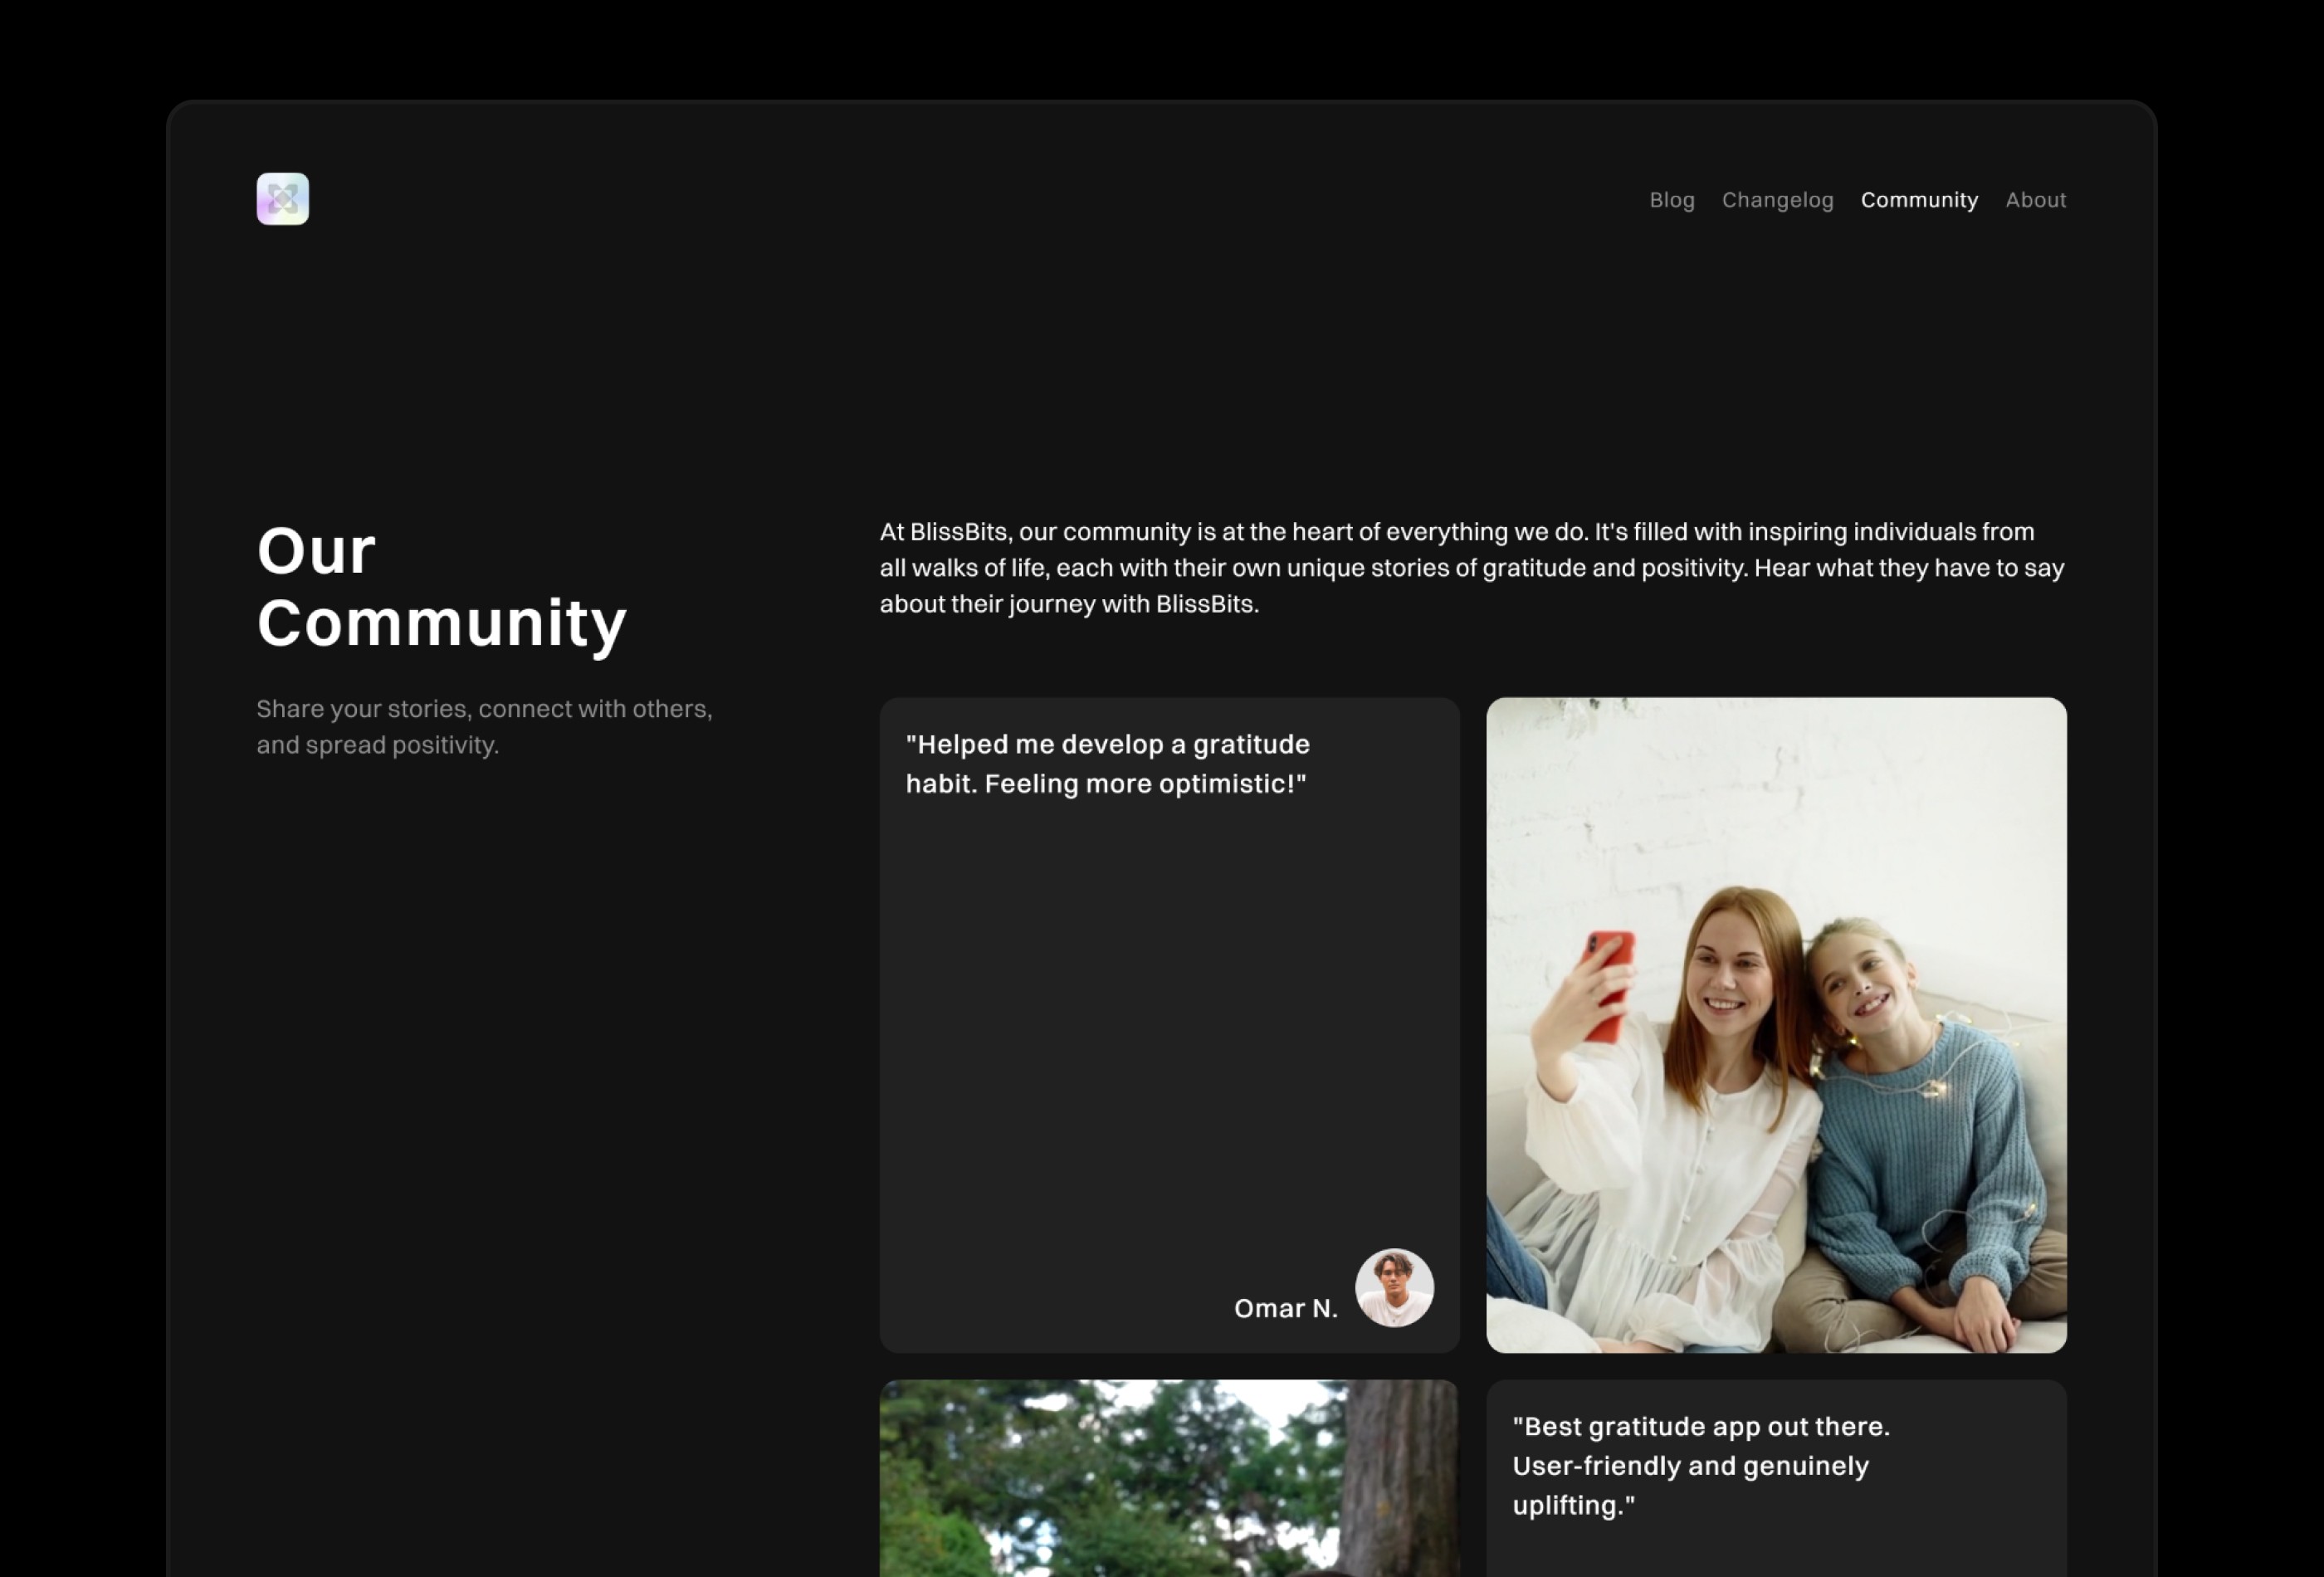
Task: Click the Omar N. name label
Action: 1286,1307
